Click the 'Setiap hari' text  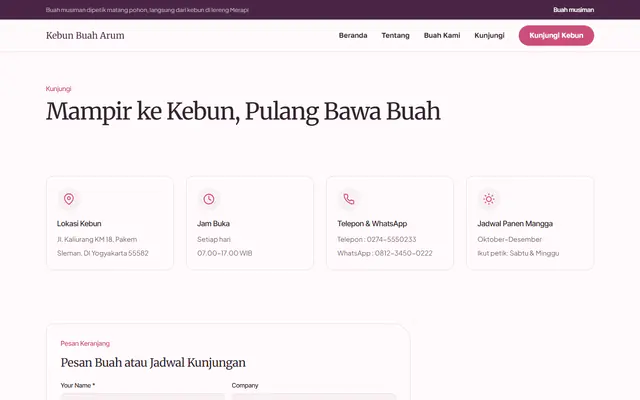pos(214,239)
